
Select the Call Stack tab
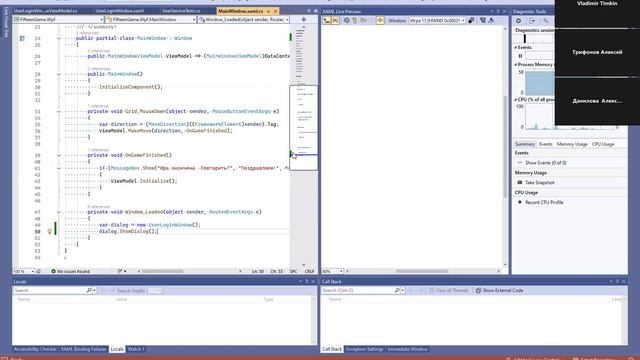pyautogui.click(x=332, y=349)
